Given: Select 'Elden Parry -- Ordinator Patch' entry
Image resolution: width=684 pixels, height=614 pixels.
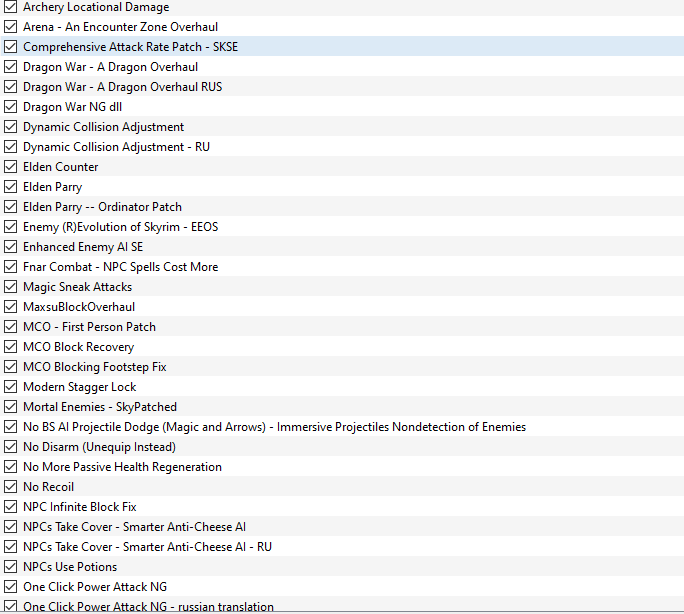Looking at the screenshot, I should 103,207.
